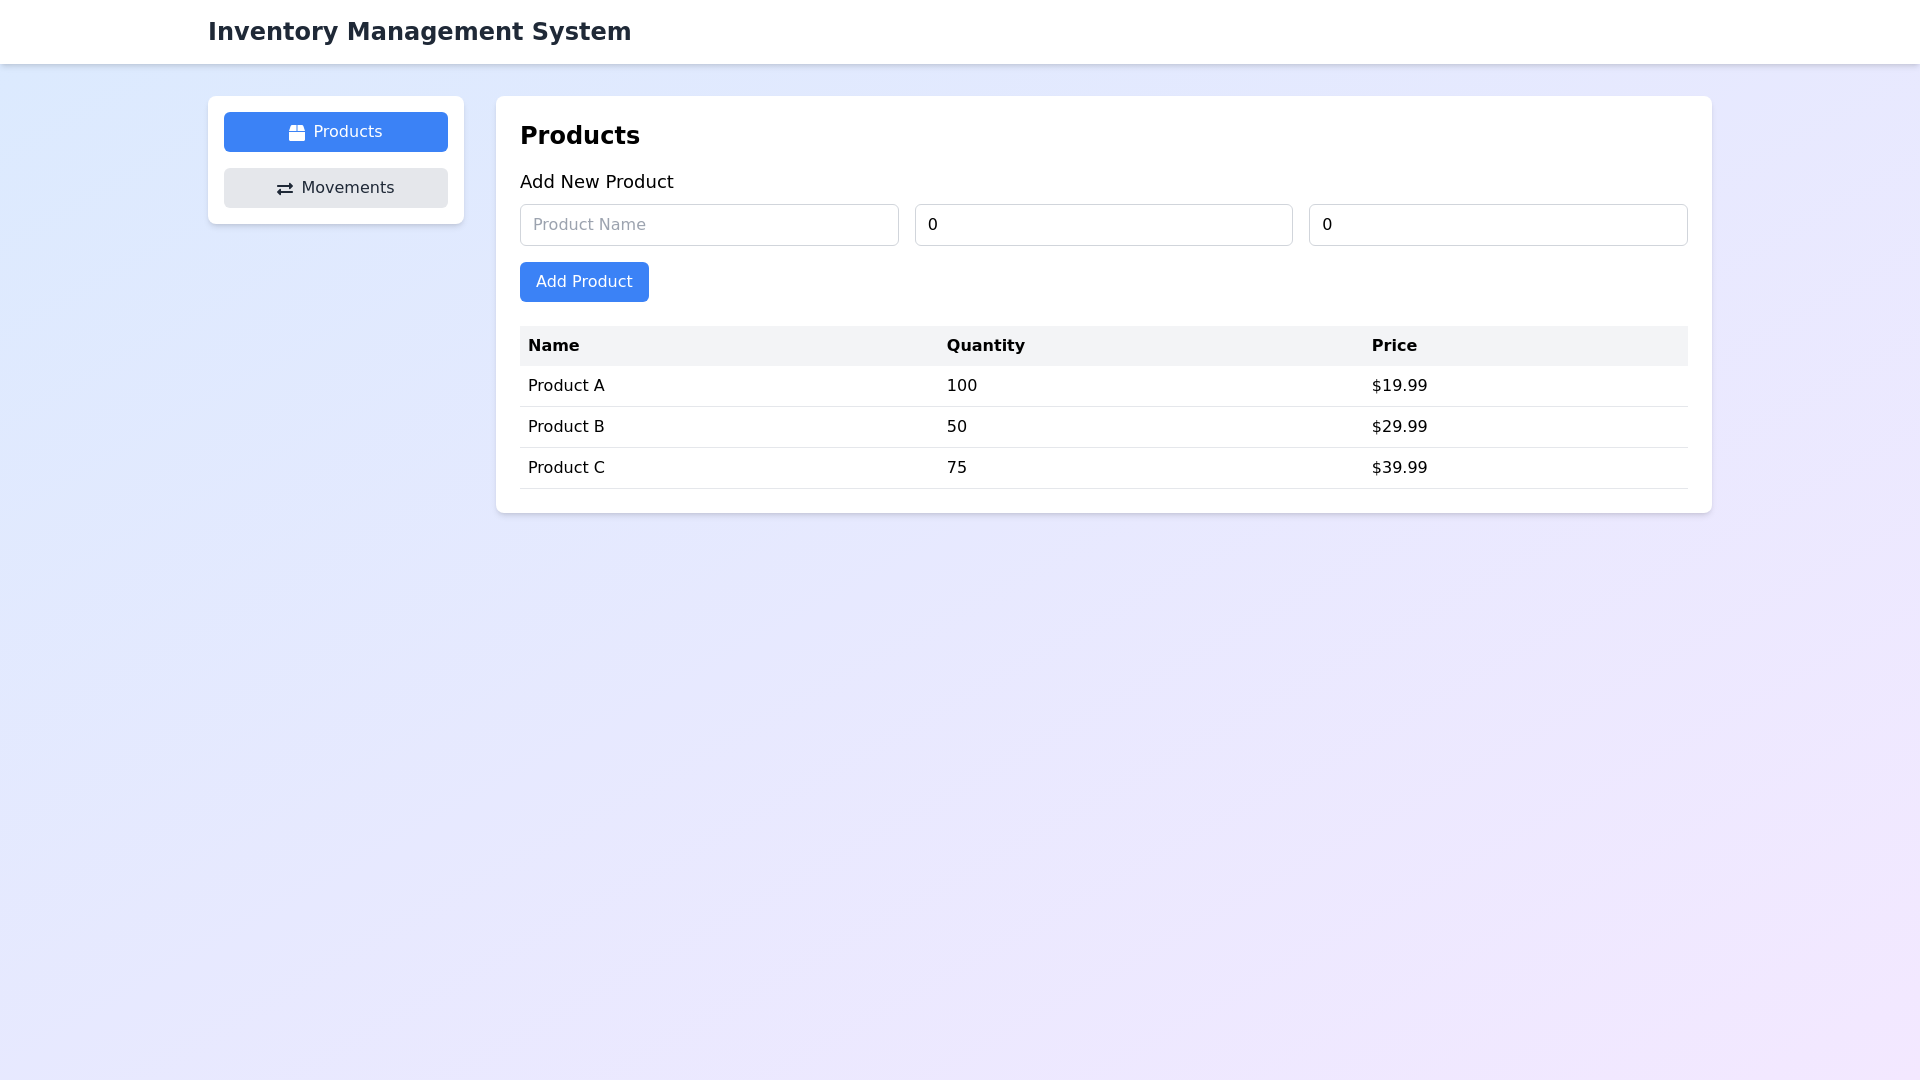Click the Quantity column header

pyautogui.click(x=985, y=346)
